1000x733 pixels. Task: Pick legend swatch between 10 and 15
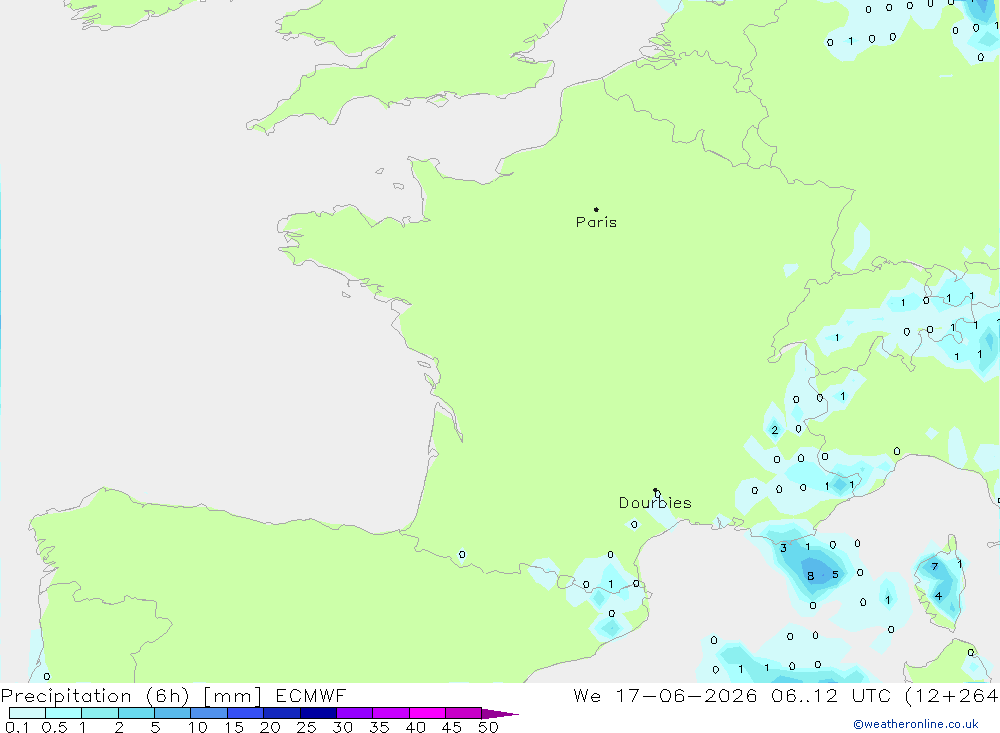(209, 713)
